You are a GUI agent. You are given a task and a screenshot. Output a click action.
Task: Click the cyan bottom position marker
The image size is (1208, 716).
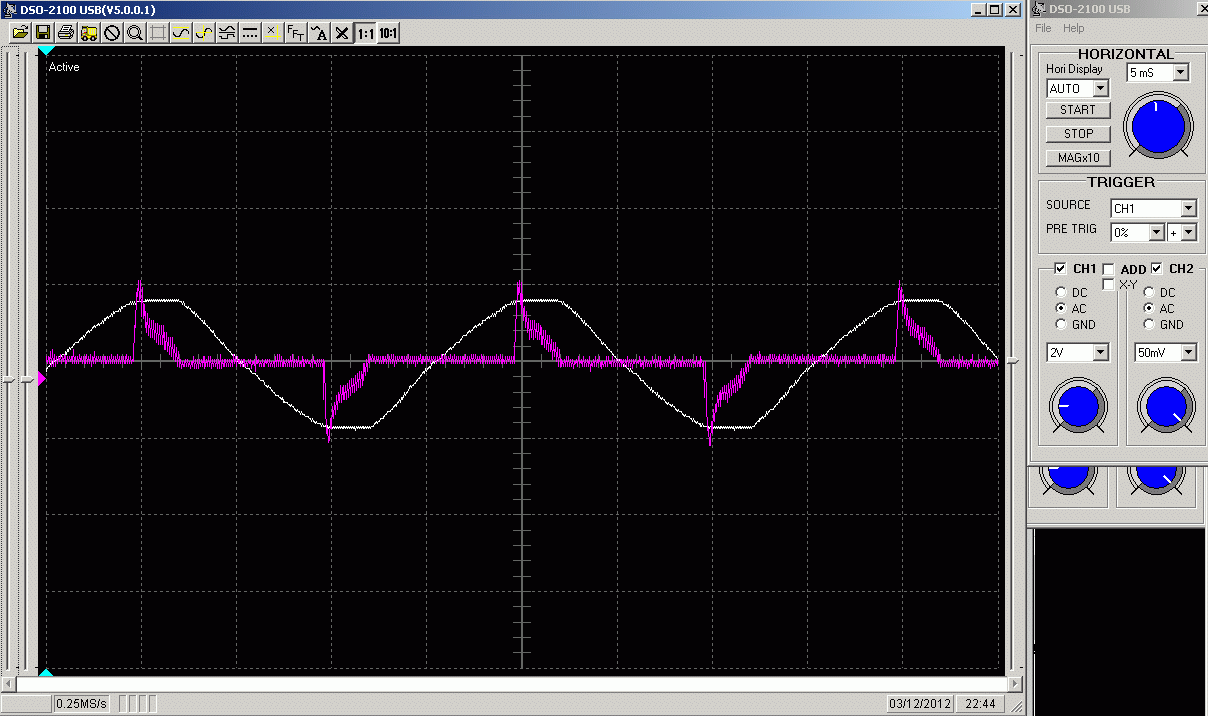(46, 673)
